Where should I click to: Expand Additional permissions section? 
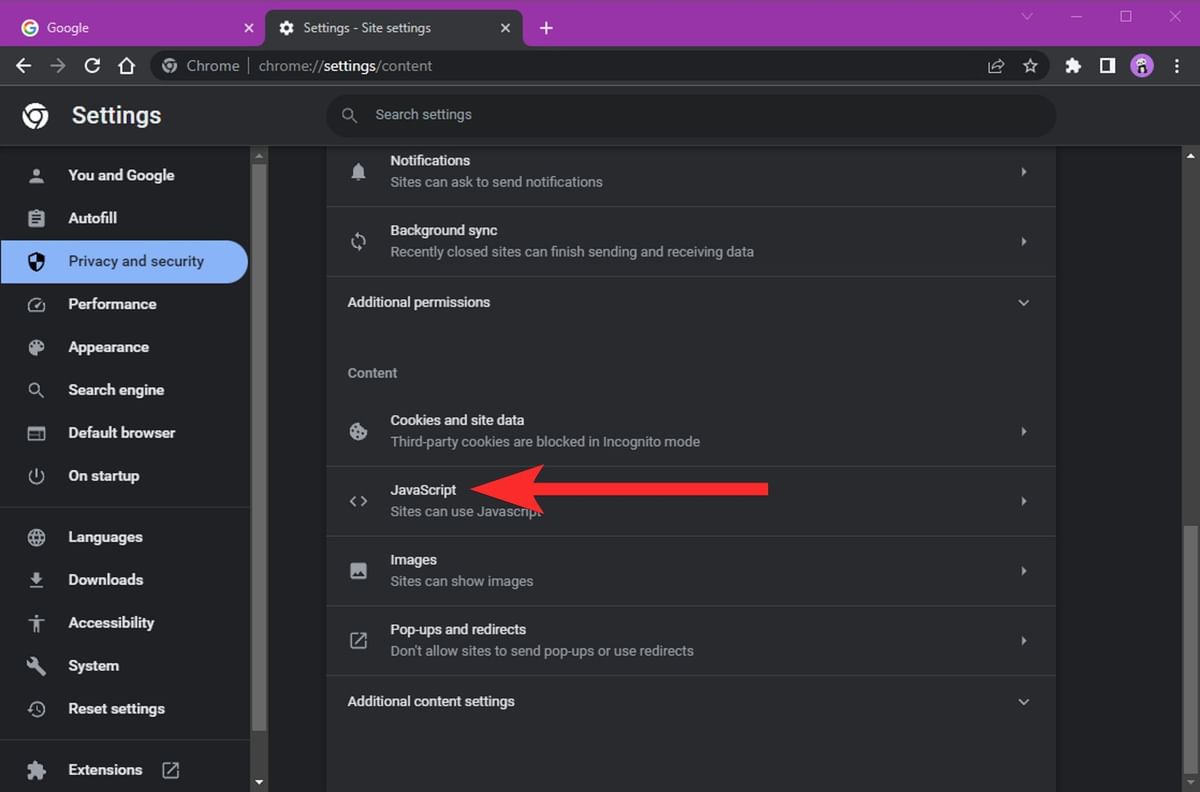(1023, 302)
